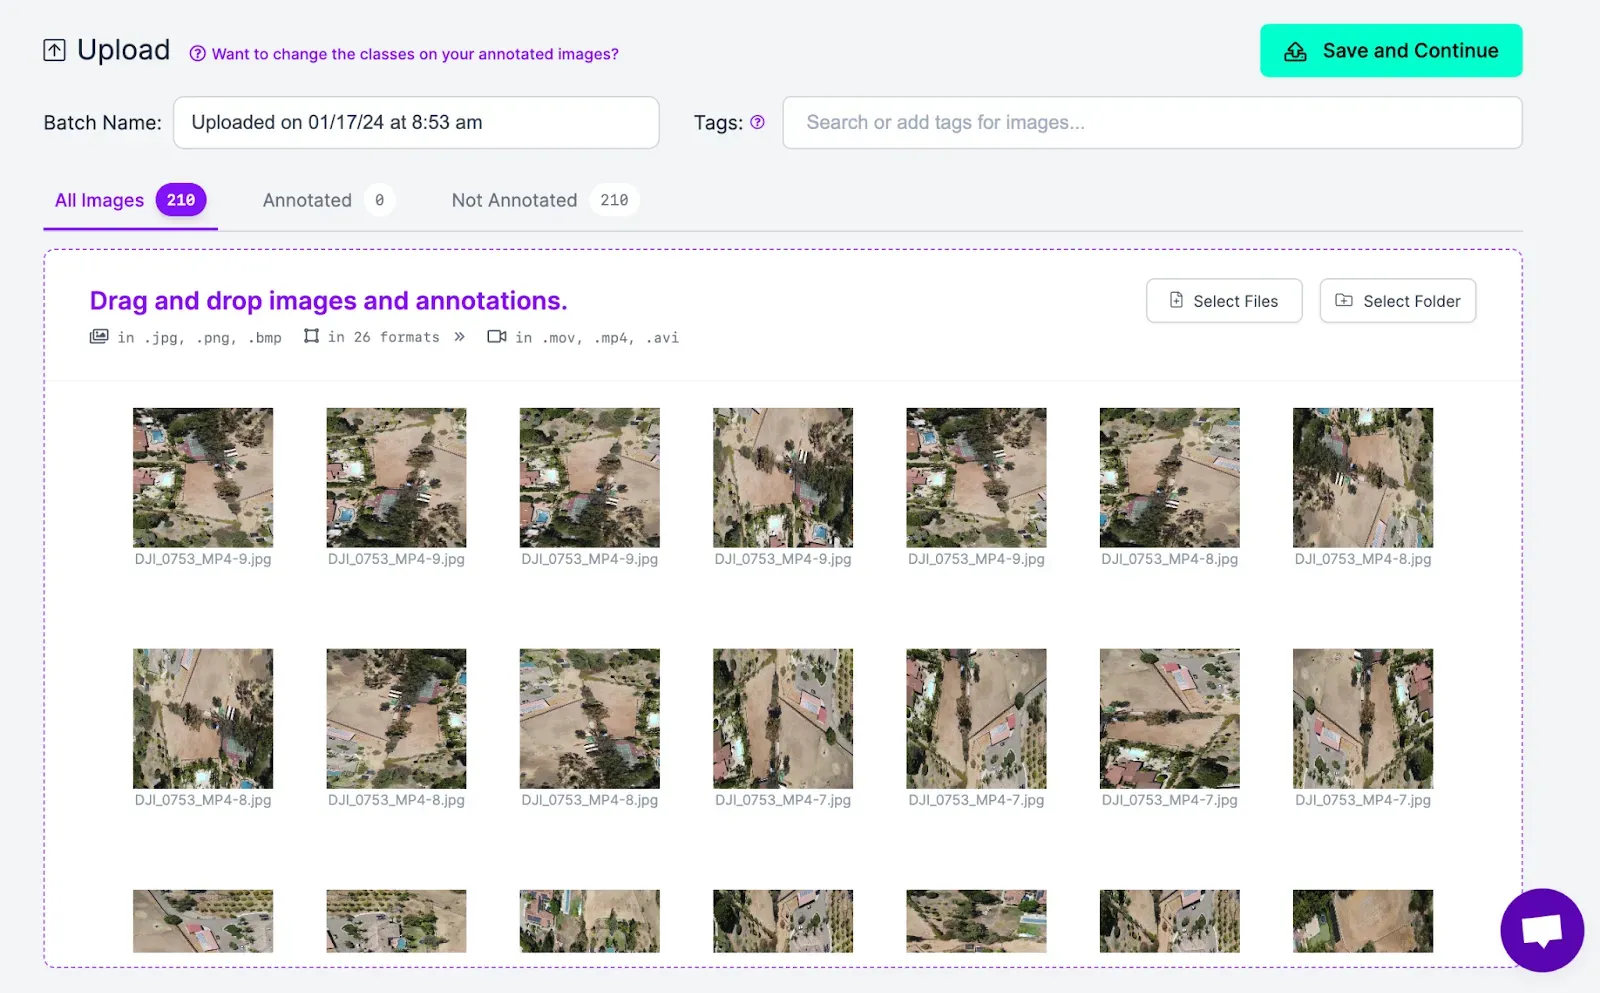
Task: Click the question mark icon before "Want to change"
Action: click(x=198, y=54)
